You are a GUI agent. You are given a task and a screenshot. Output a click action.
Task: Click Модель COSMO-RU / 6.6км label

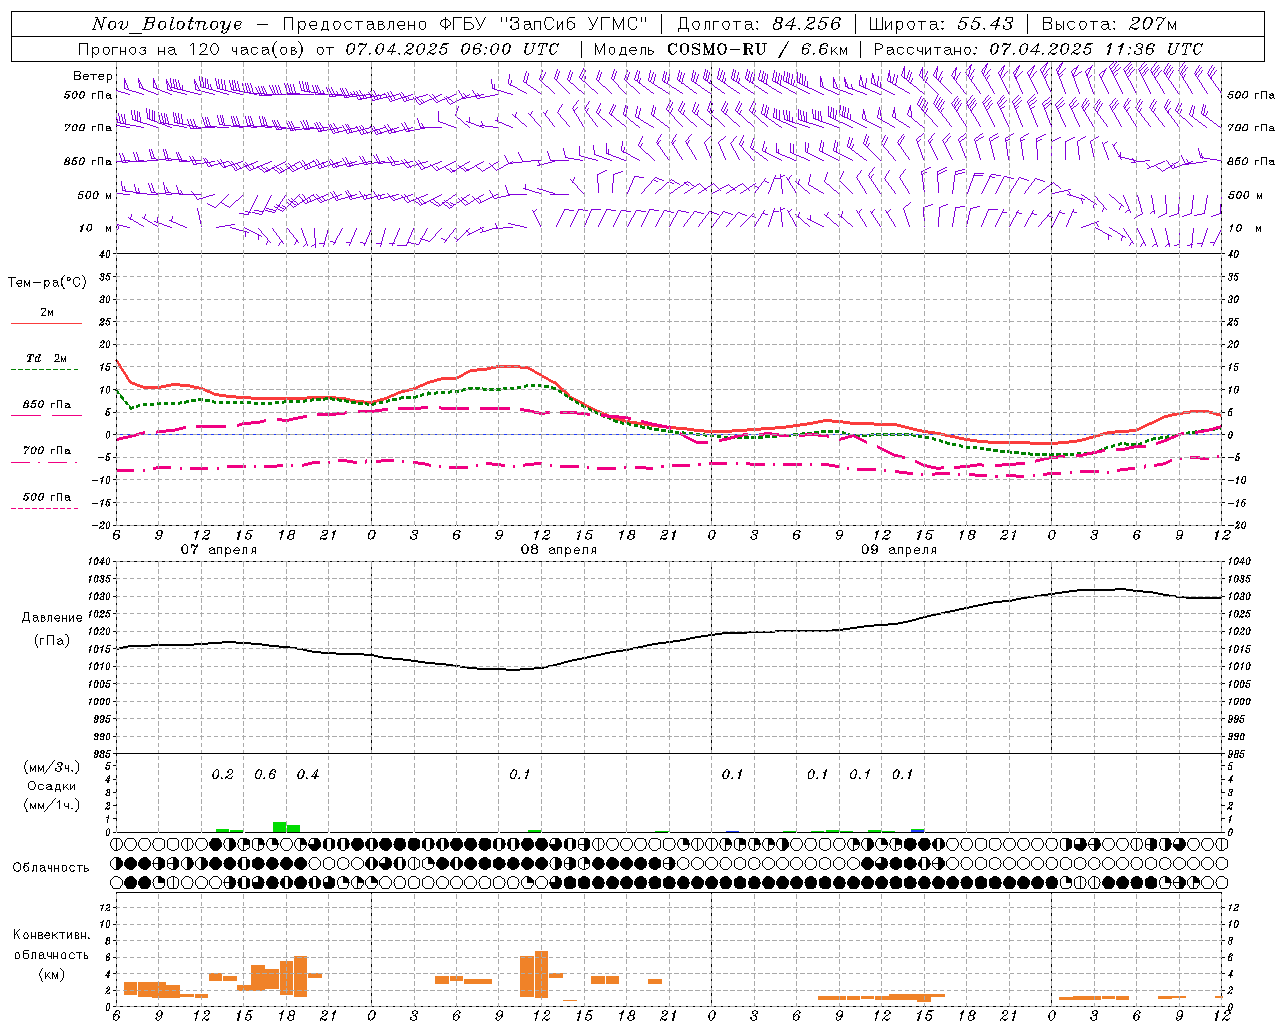point(721,49)
